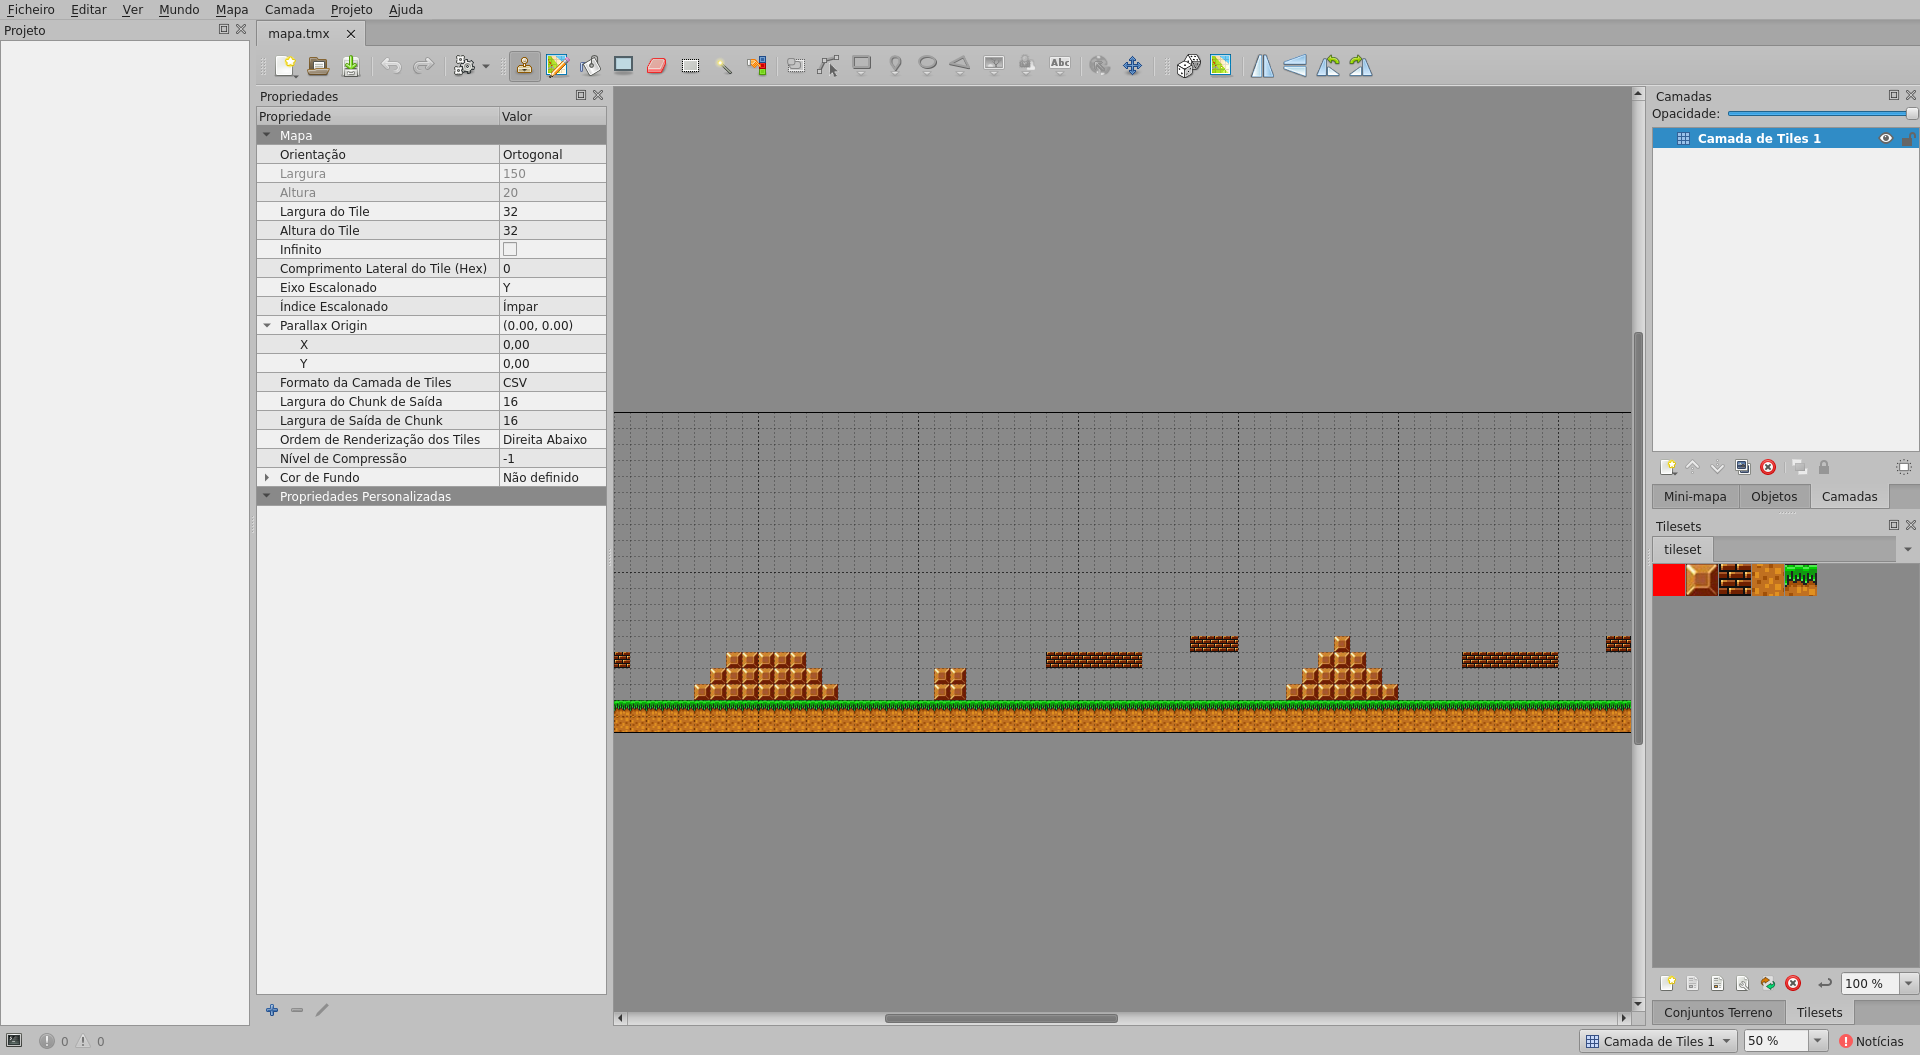This screenshot has height=1055, width=1920.
Task: Embed the tileset document icon
Action: 1692,983
